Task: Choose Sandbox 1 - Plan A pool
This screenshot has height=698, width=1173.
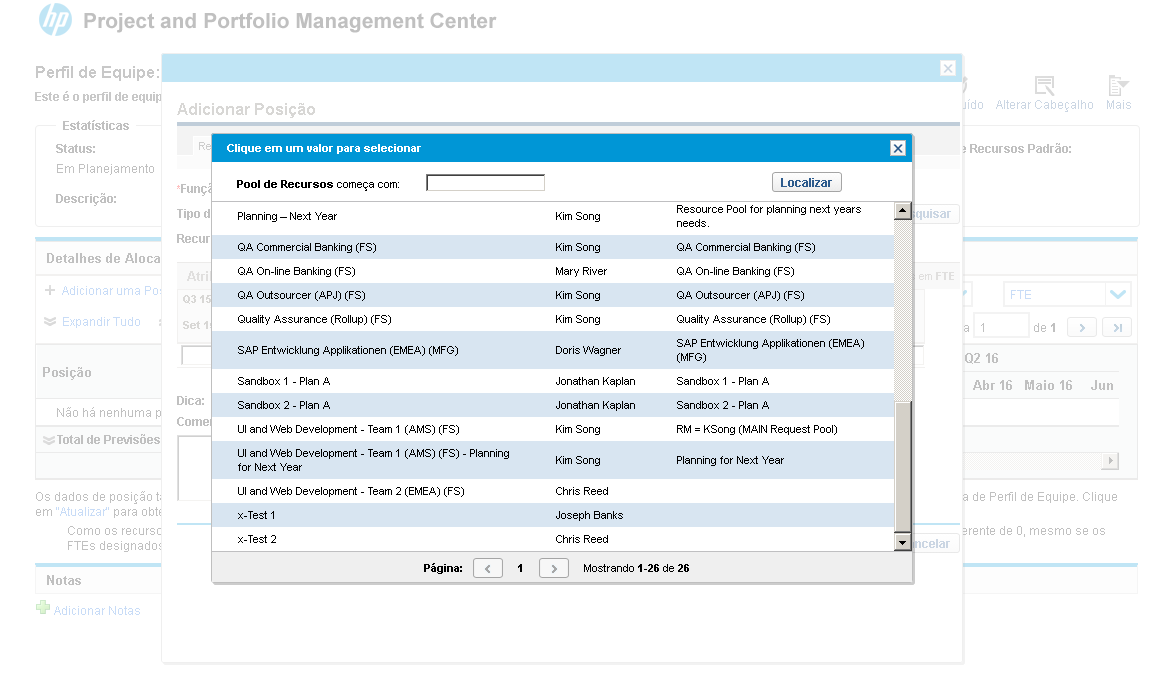Action: pyautogui.click(x=283, y=381)
